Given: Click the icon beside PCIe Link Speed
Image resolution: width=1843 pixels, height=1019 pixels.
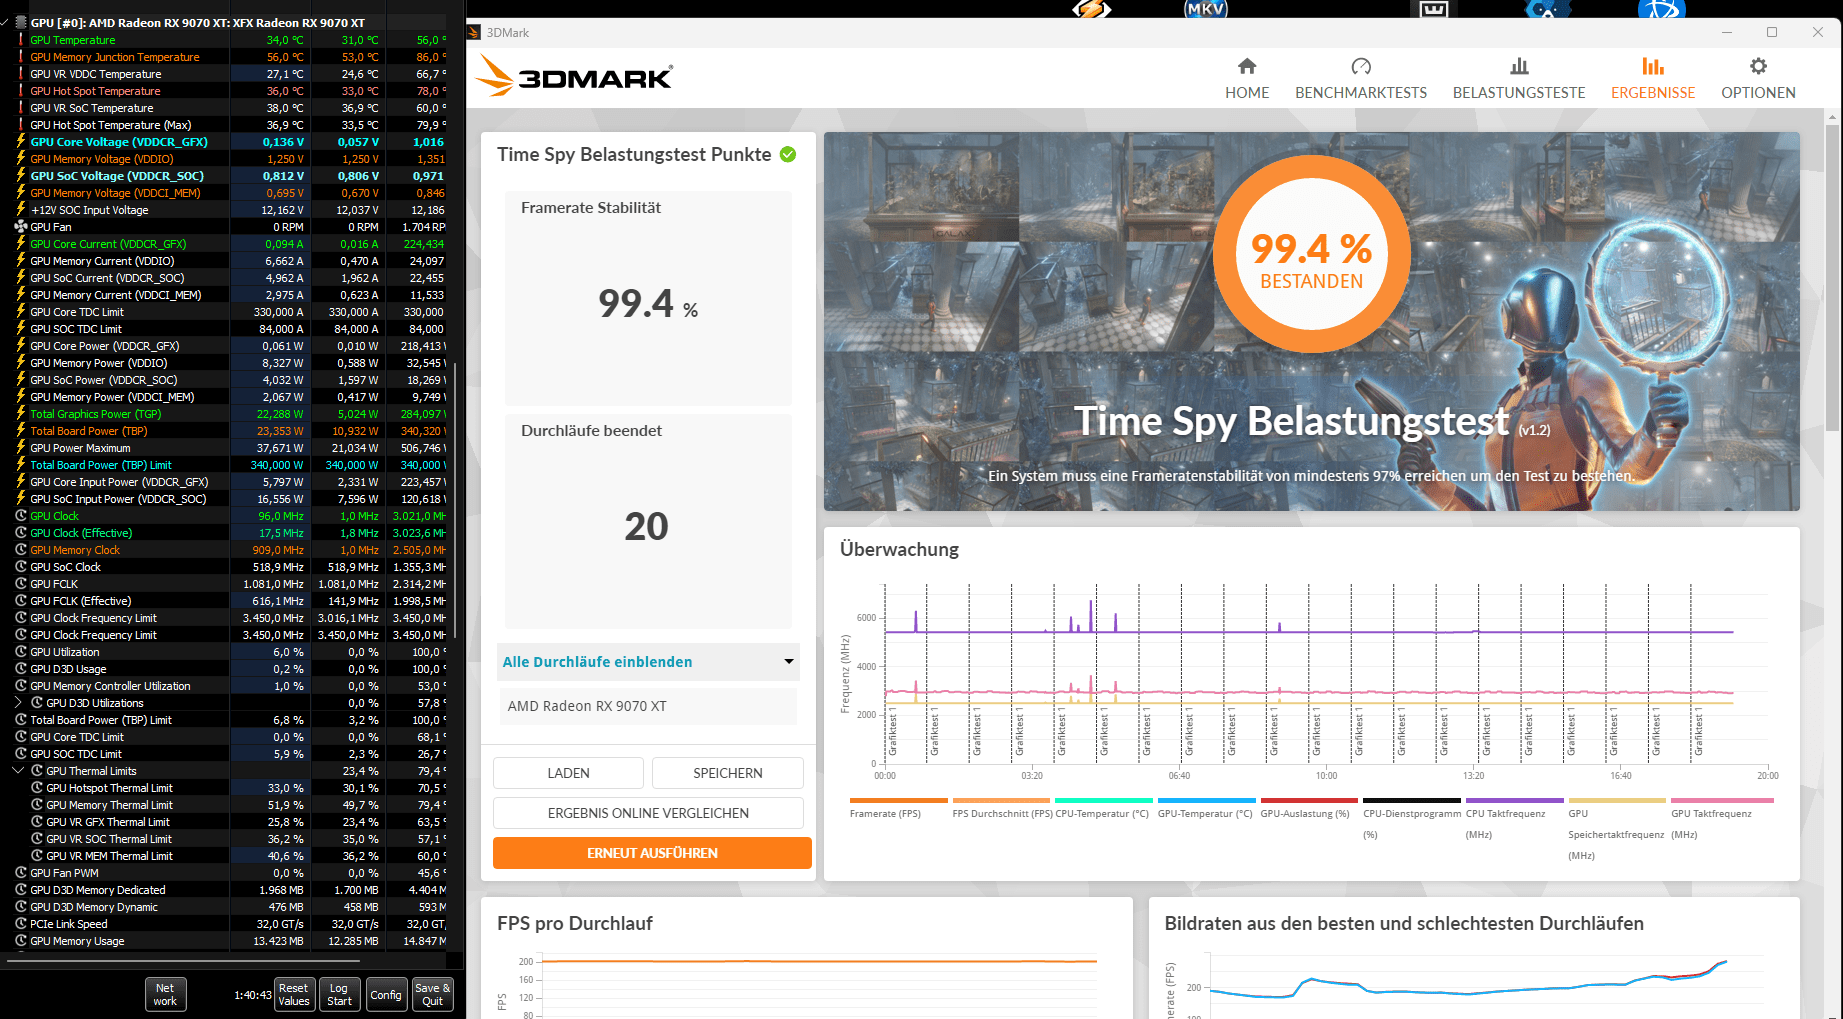Looking at the screenshot, I should pos(21,924).
